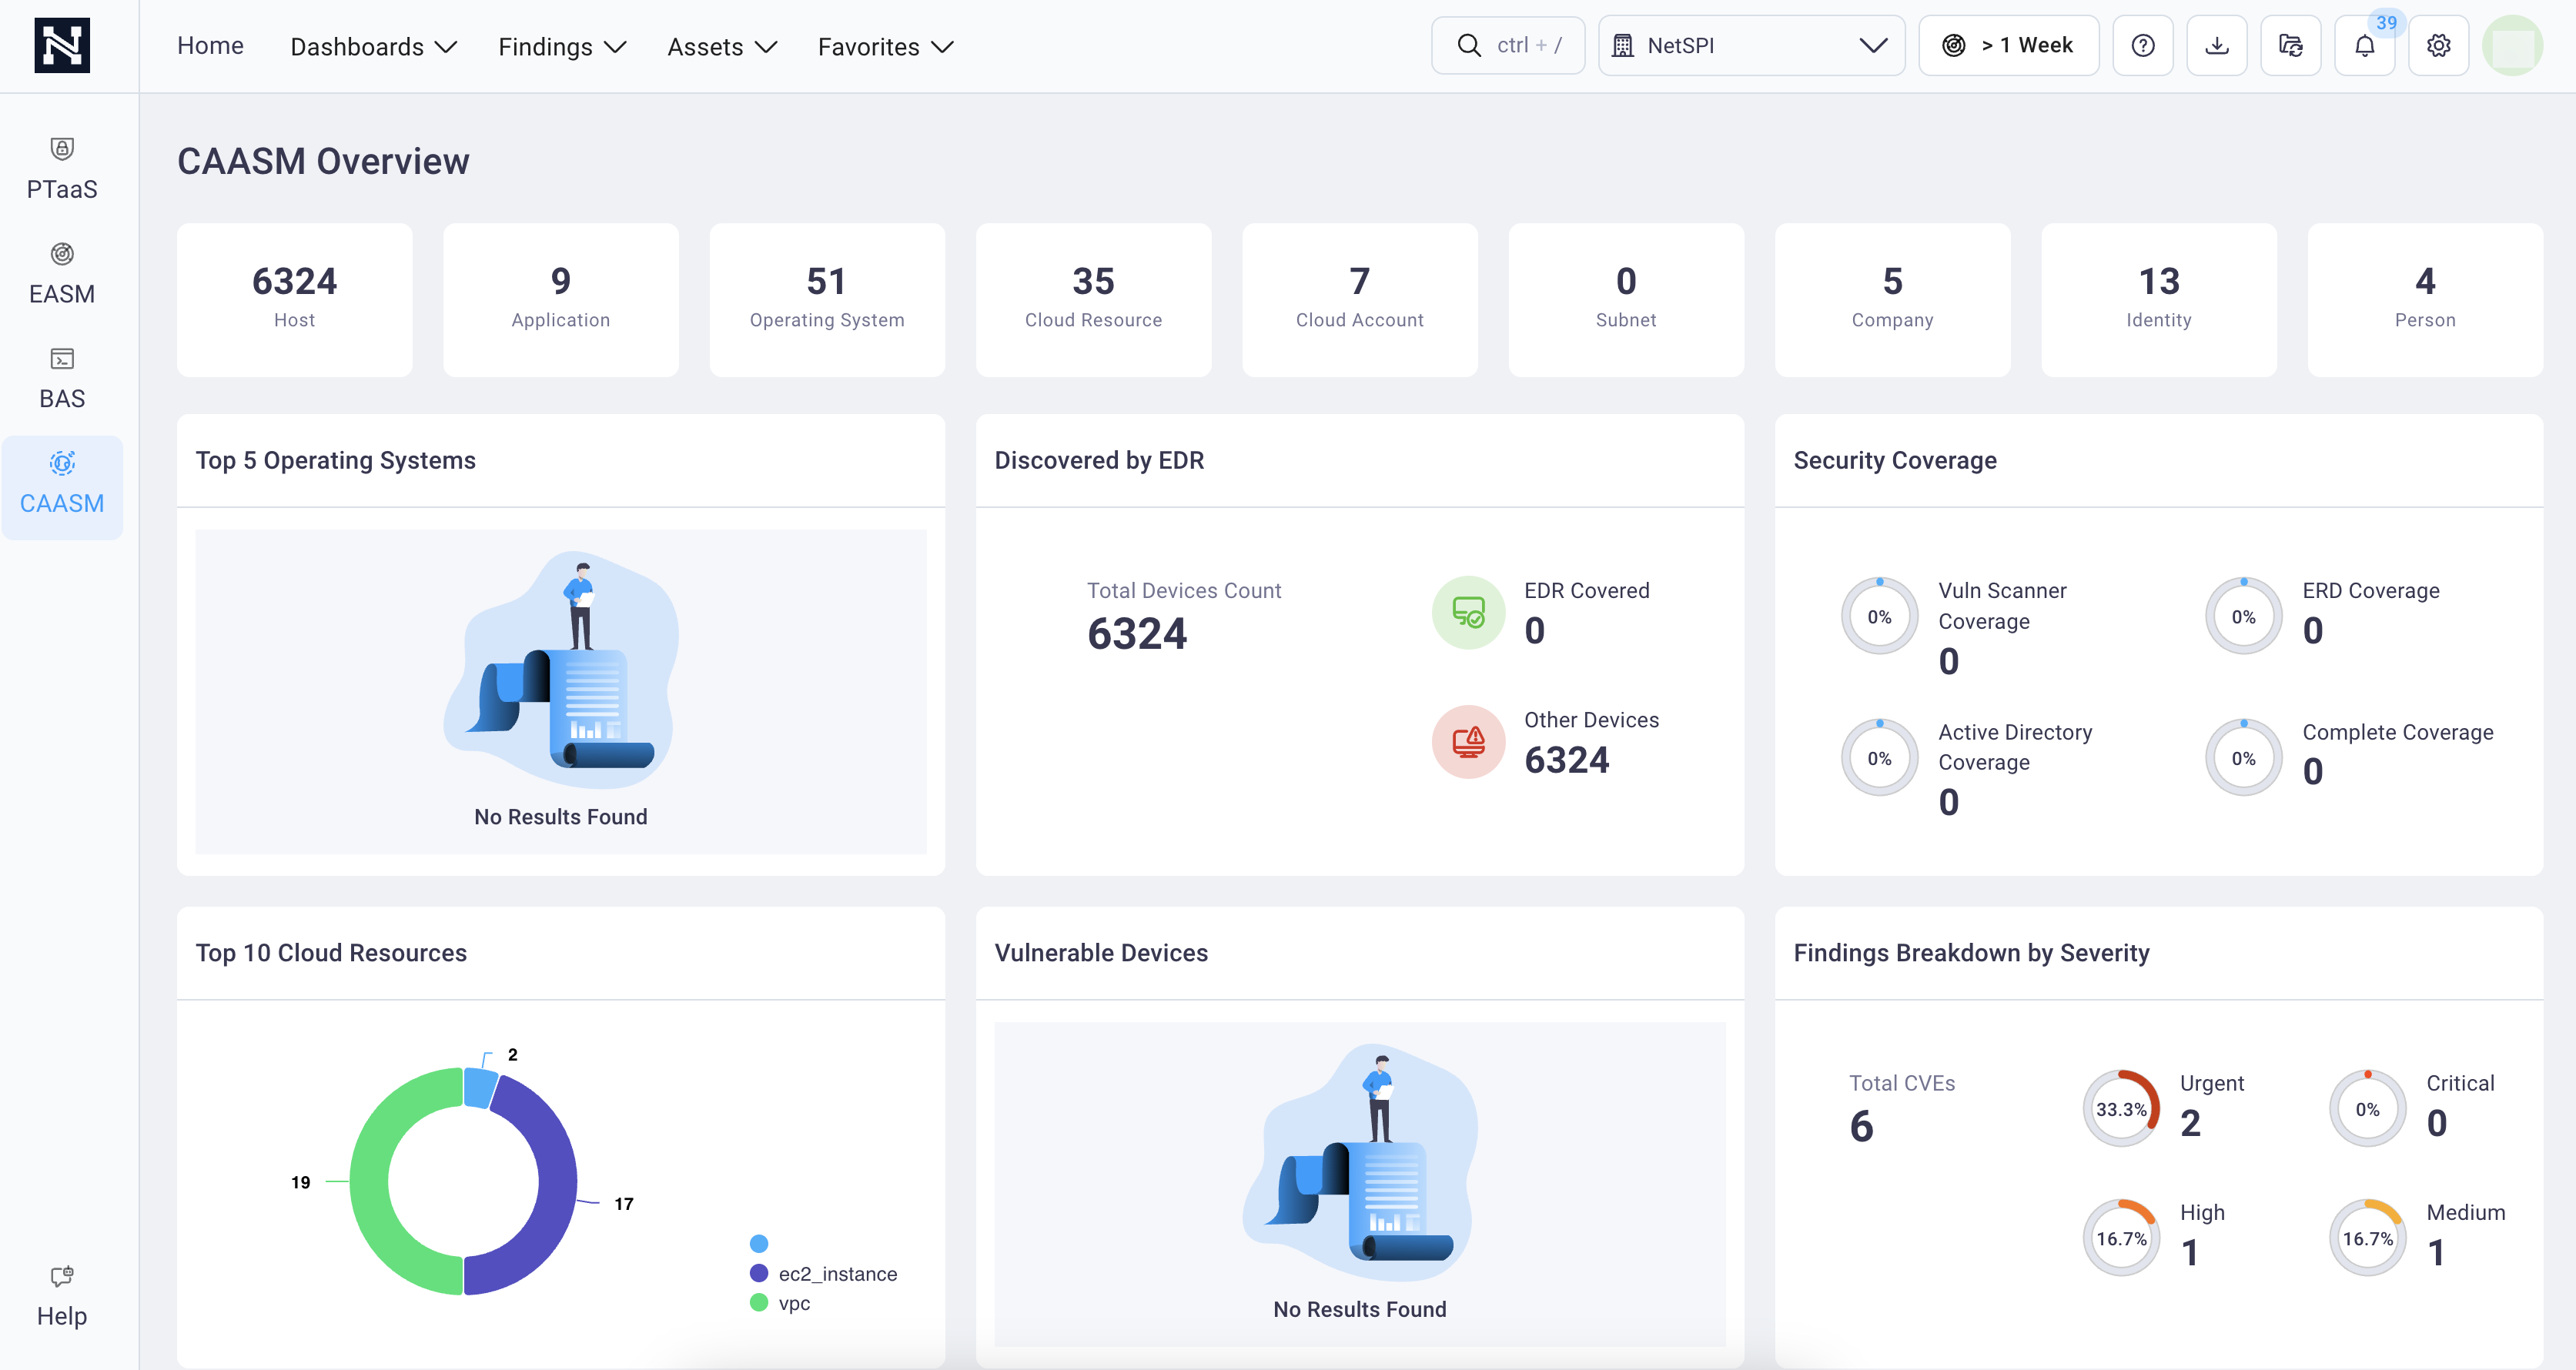Open the folder sync icon
Screen dimensions: 2576x1370
pos(2290,46)
